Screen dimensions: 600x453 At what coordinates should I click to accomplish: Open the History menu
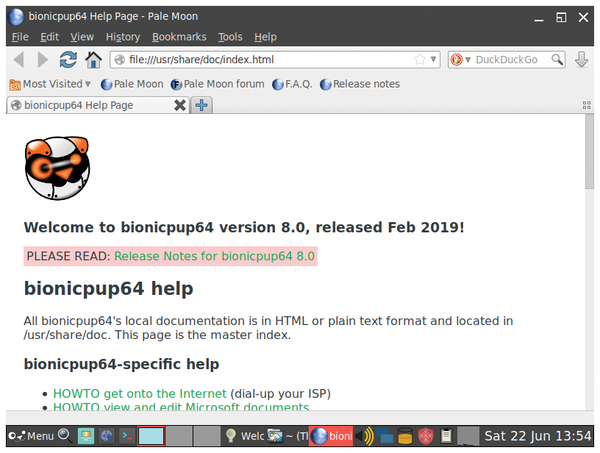123,37
